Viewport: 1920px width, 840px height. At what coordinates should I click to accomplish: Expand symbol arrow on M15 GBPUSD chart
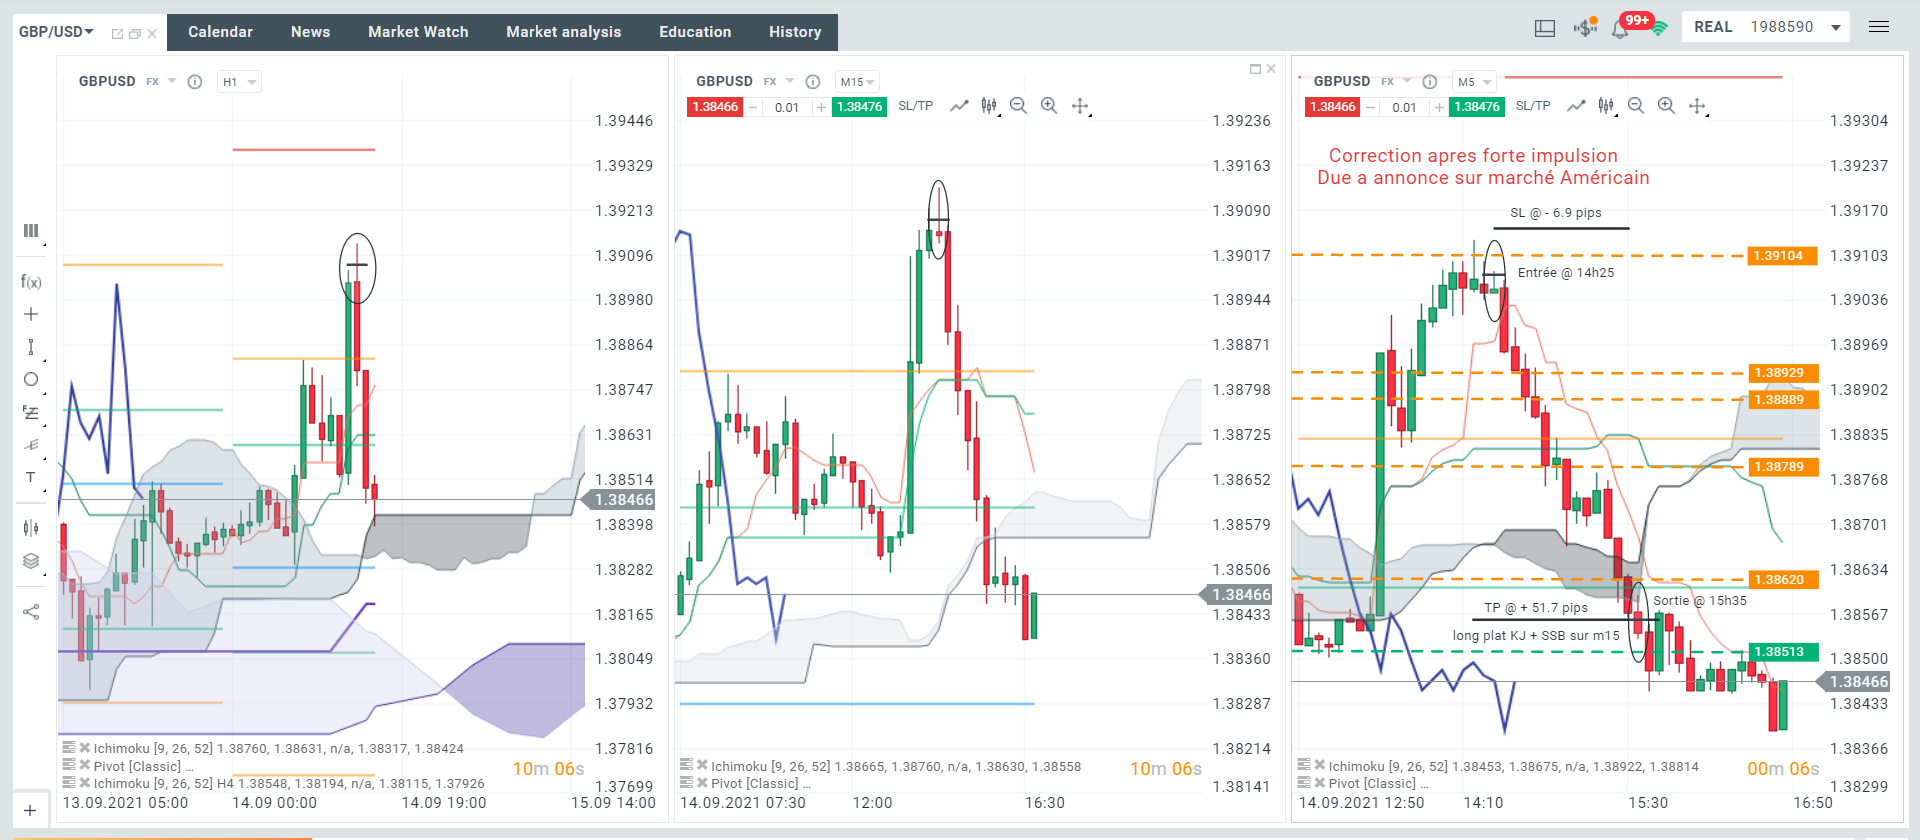(790, 81)
